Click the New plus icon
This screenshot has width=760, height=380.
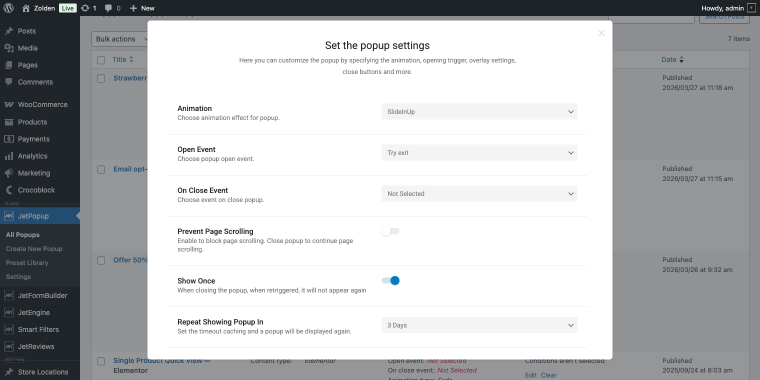pyautogui.click(x=133, y=8)
